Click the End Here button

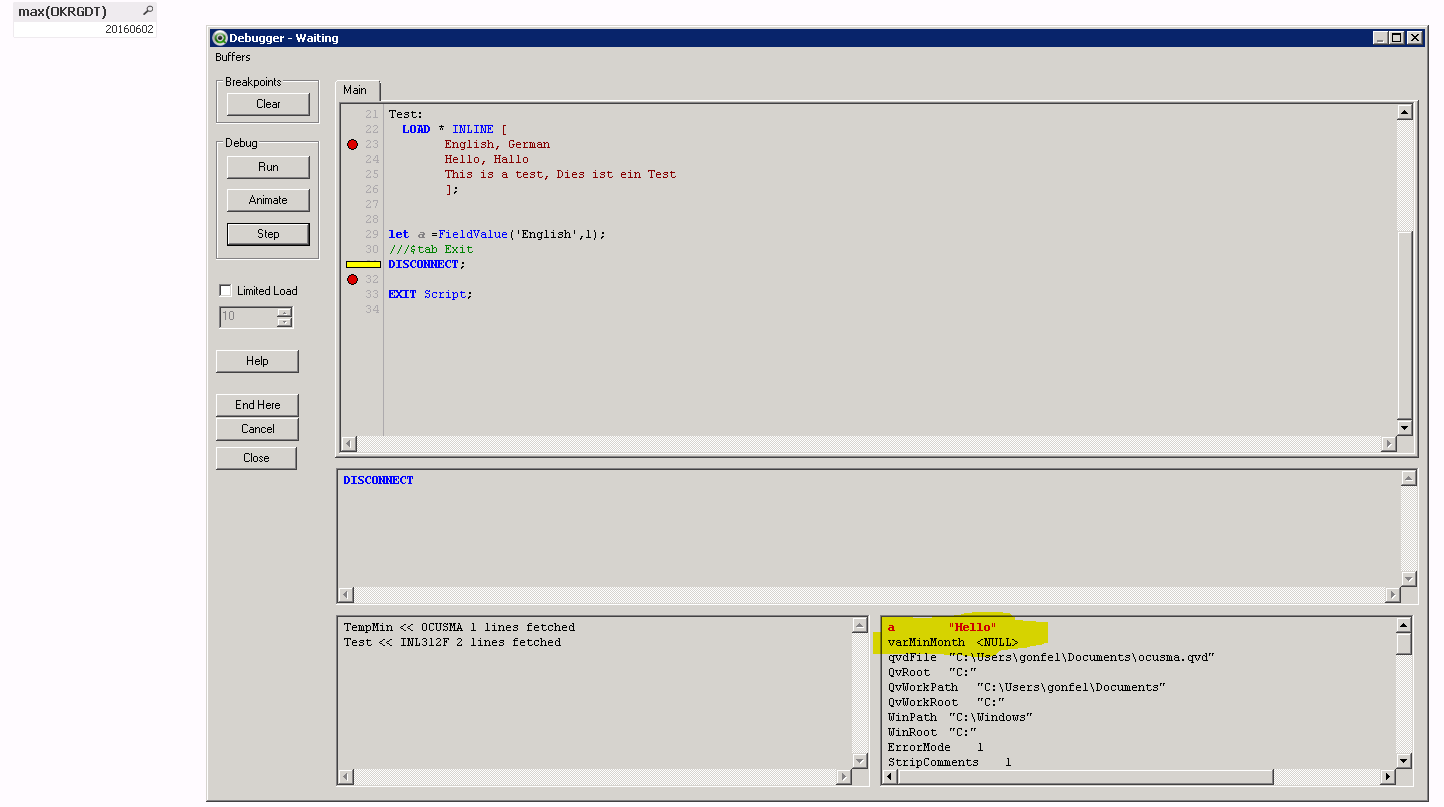(x=257, y=405)
